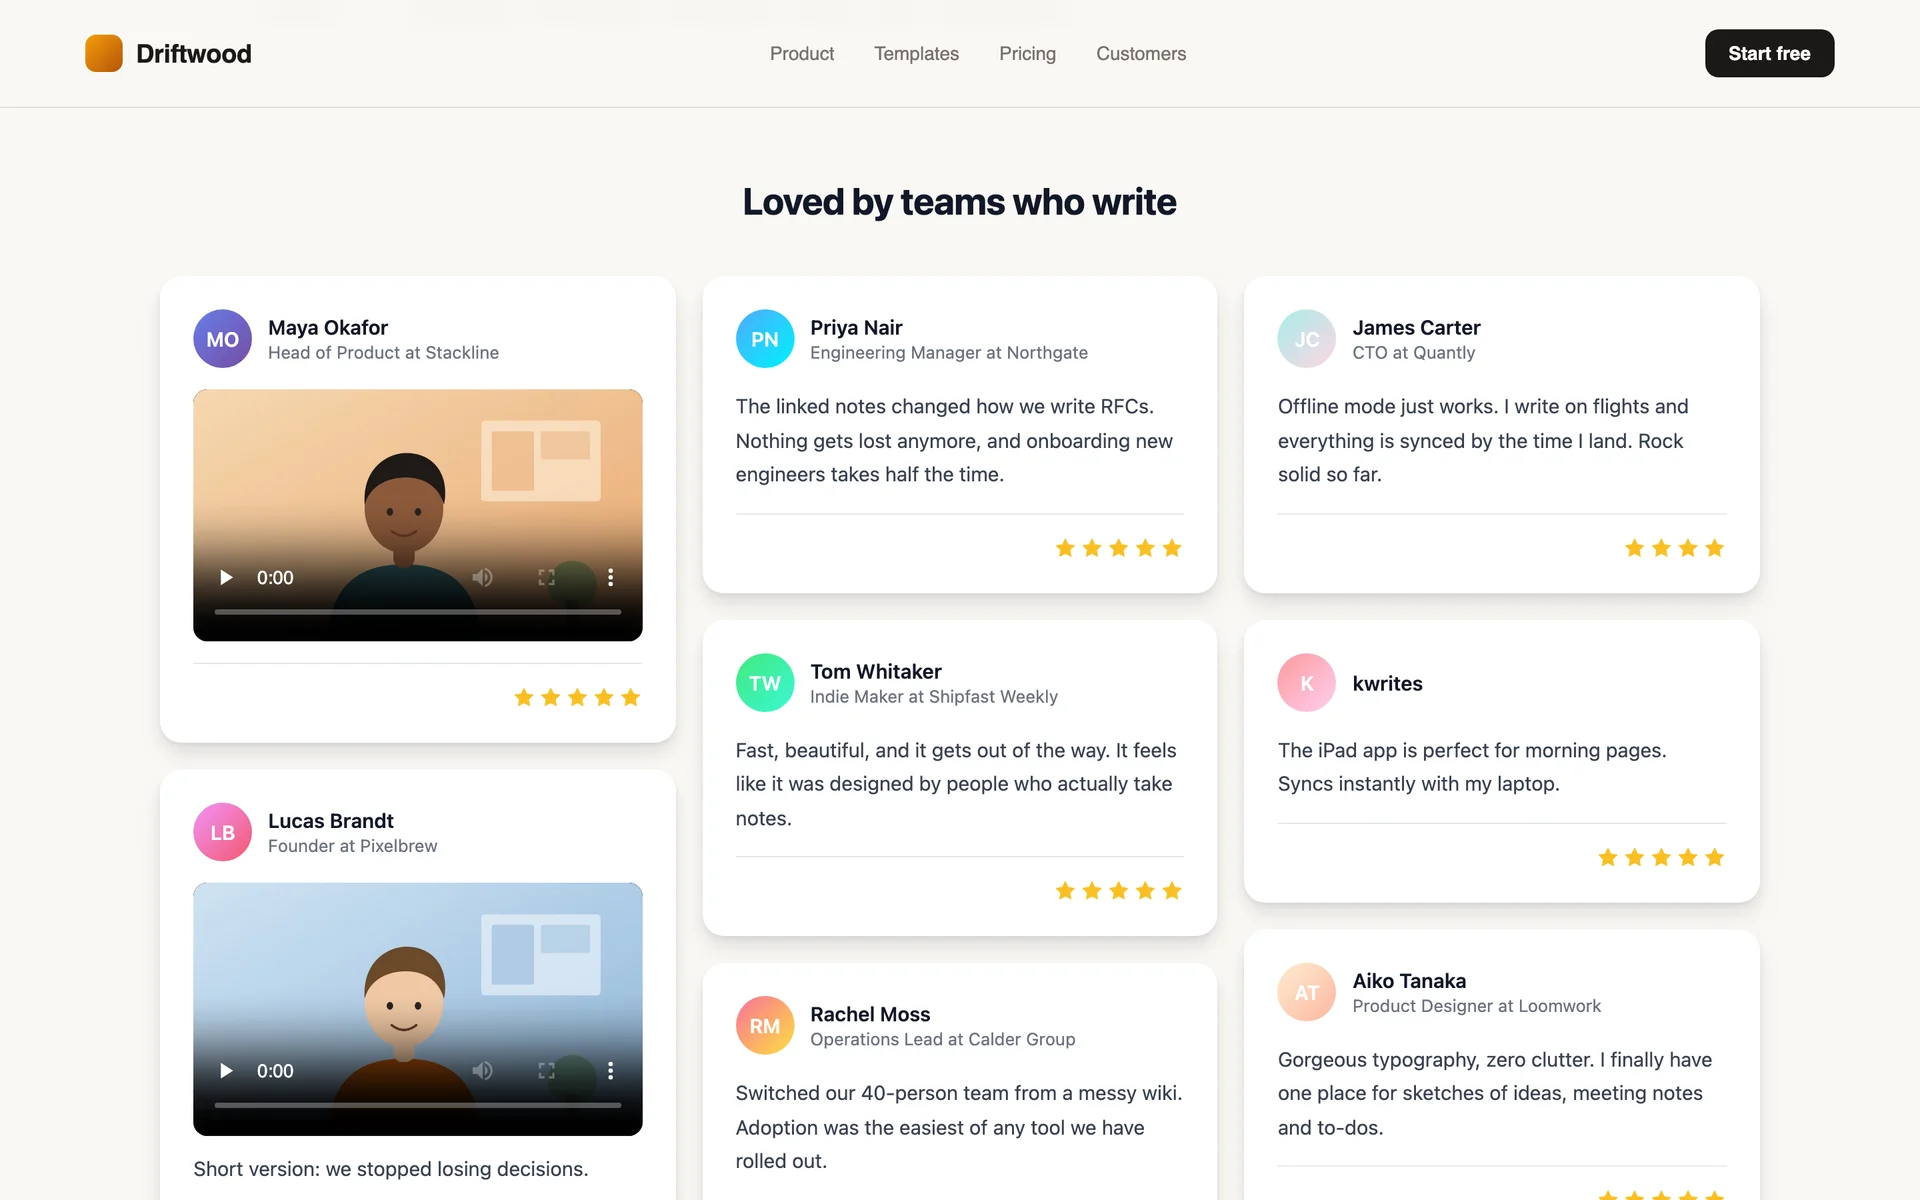The width and height of the screenshot is (1920, 1200).
Task: Click the MO avatar of Maya Okafor
Action: (222, 339)
